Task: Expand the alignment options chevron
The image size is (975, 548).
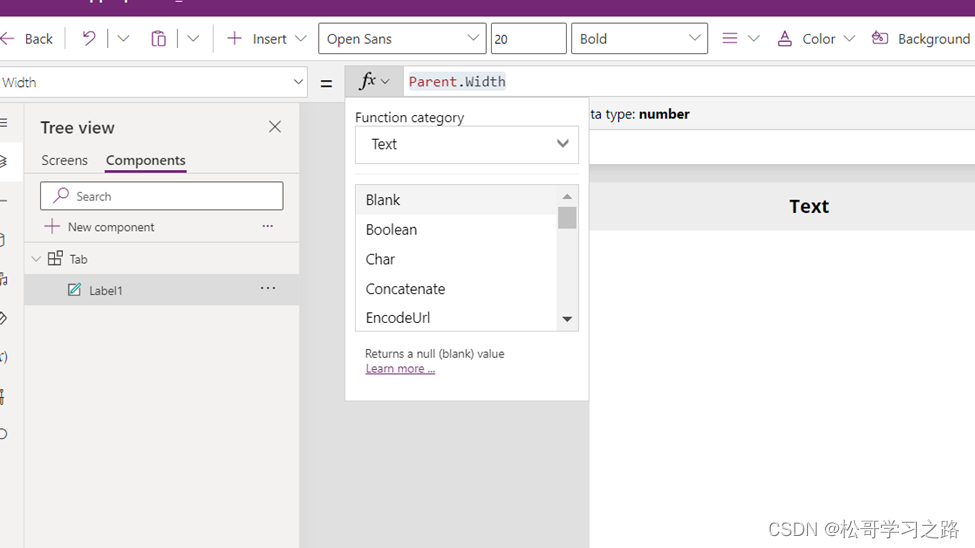Action: point(754,39)
